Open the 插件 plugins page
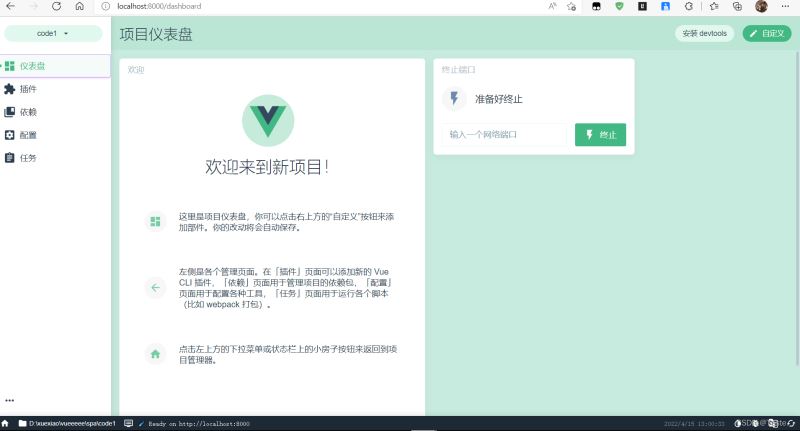This screenshot has height=431, width=800. coord(55,89)
